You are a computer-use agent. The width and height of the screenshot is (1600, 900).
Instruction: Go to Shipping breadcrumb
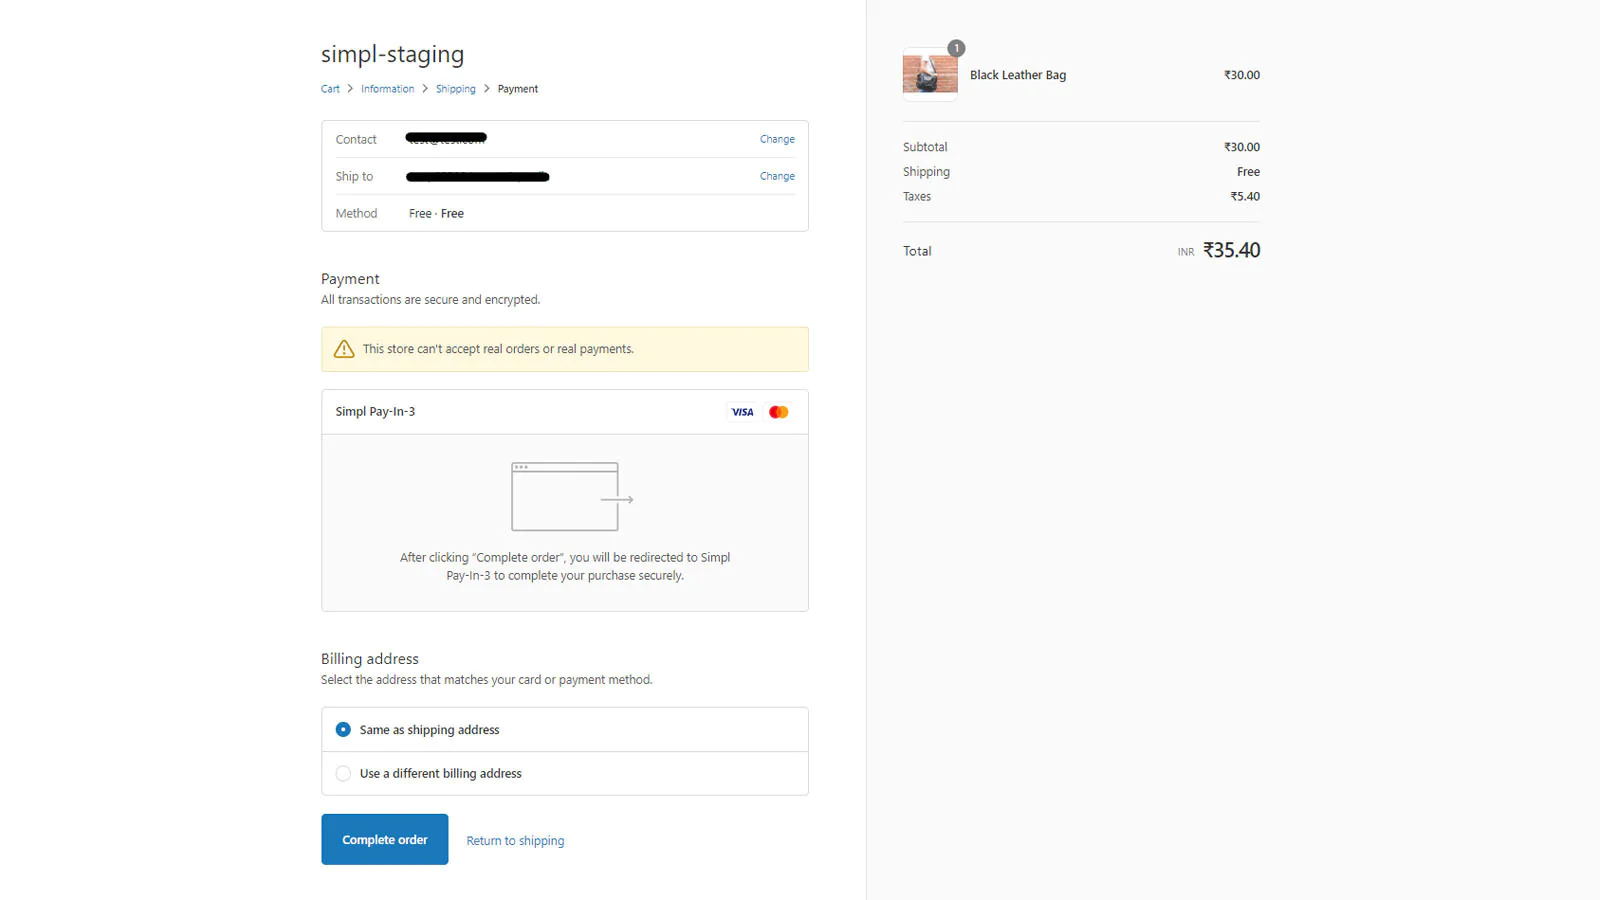(x=456, y=89)
